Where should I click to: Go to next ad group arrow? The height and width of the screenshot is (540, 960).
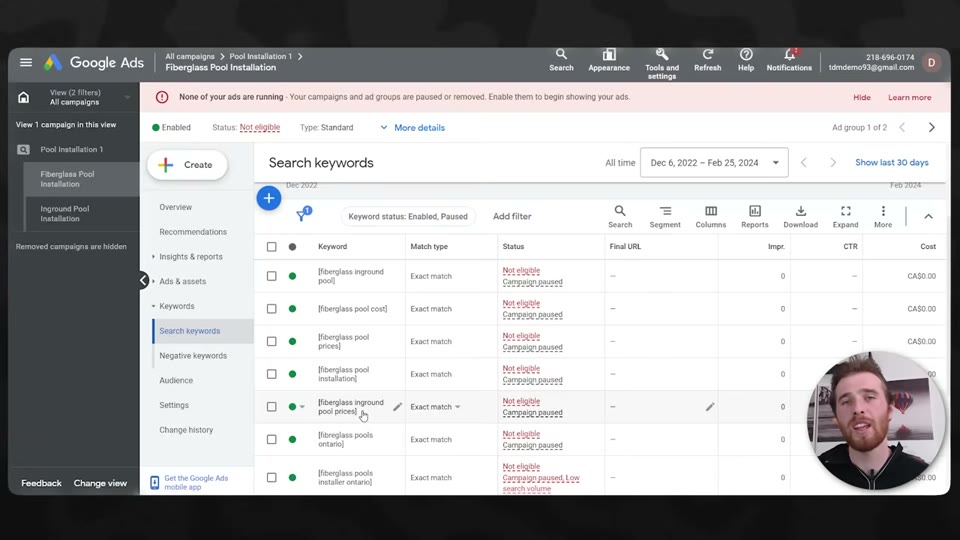pyautogui.click(x=931, y=127)
